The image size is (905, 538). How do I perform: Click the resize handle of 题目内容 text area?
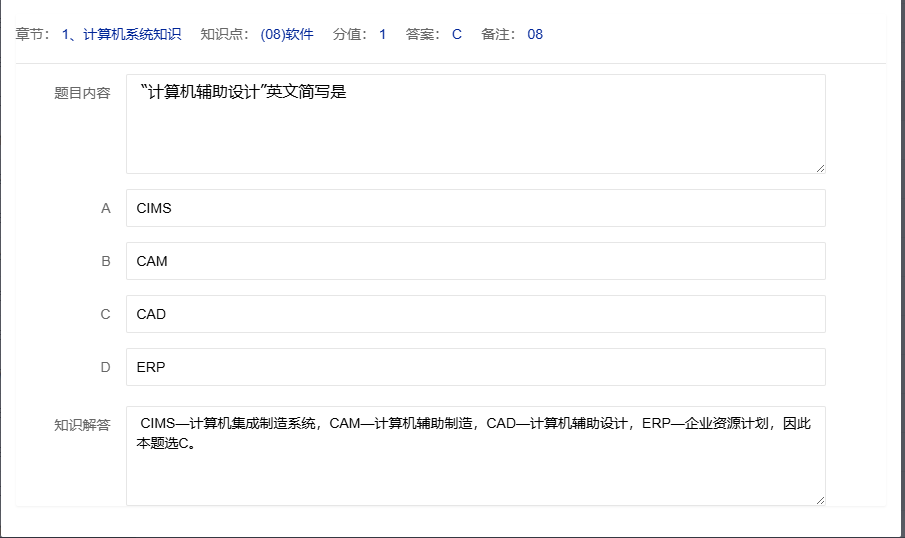click(x=819, y=167)
